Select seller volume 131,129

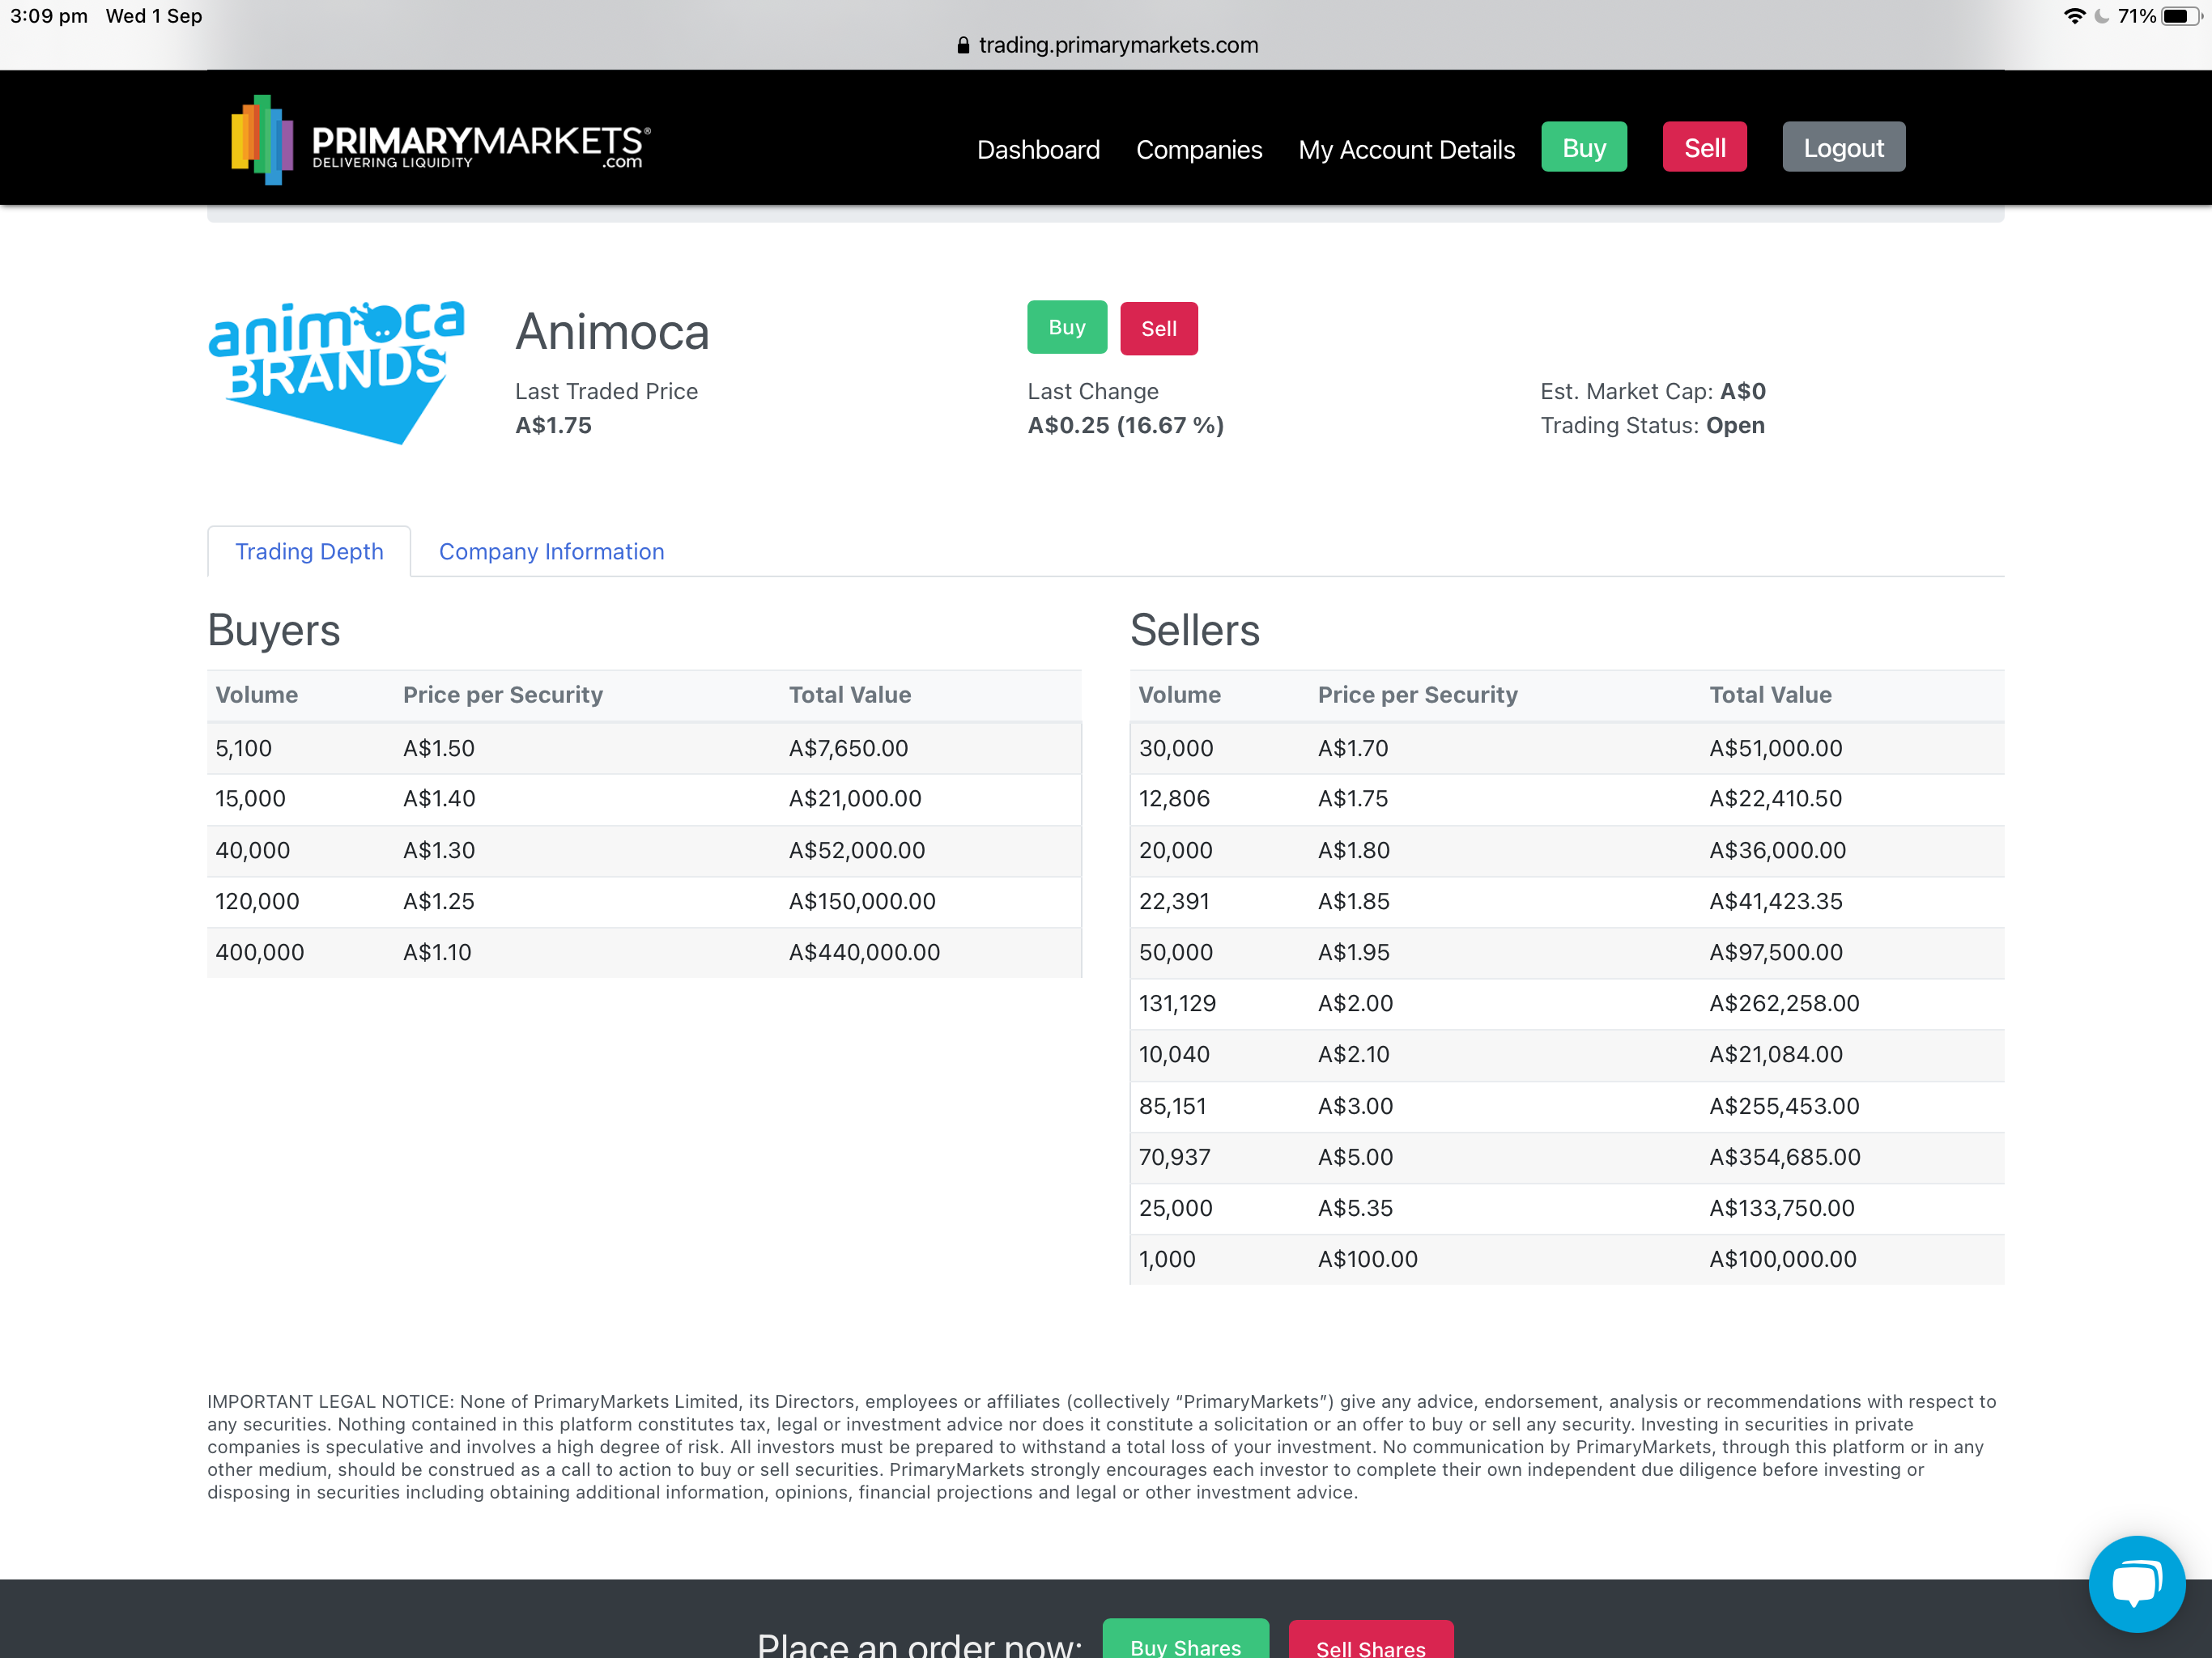1177,1003
